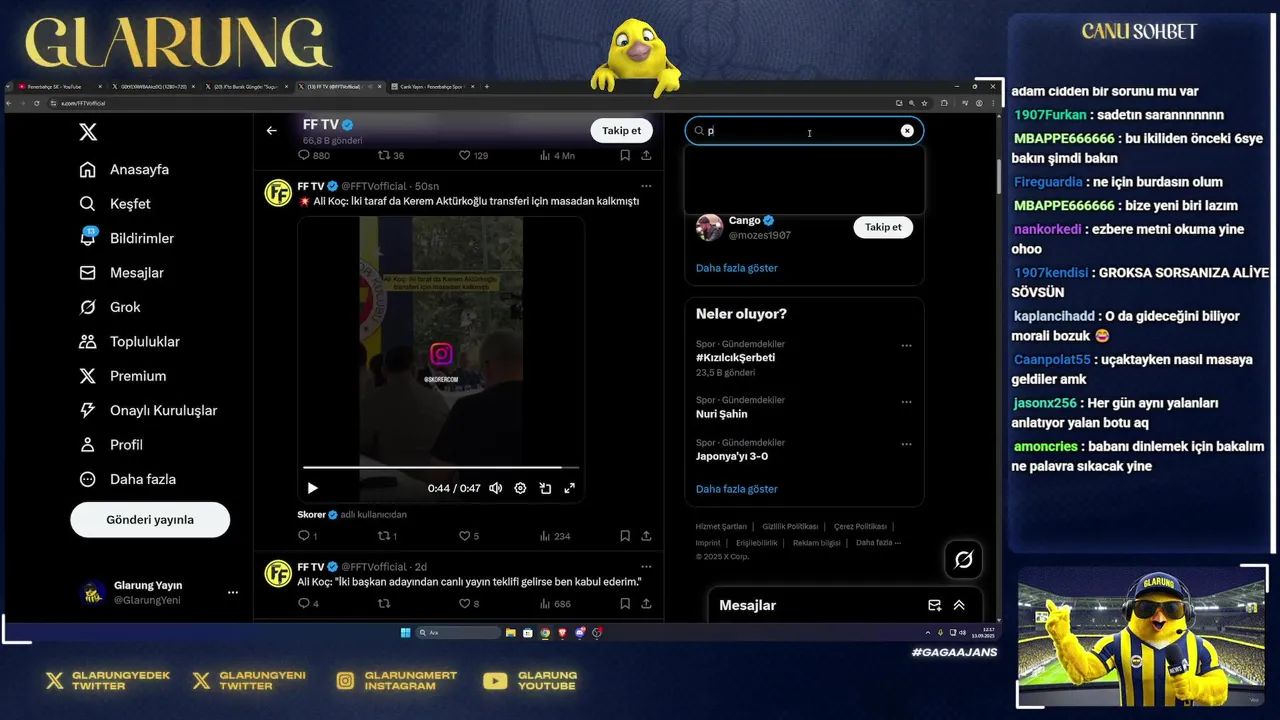Share the Kerem Aktürkoğlu tweet
Image resolution: width=1280 pixels, height=720 pixels.
pyautogui.click(x=646, y=536)
